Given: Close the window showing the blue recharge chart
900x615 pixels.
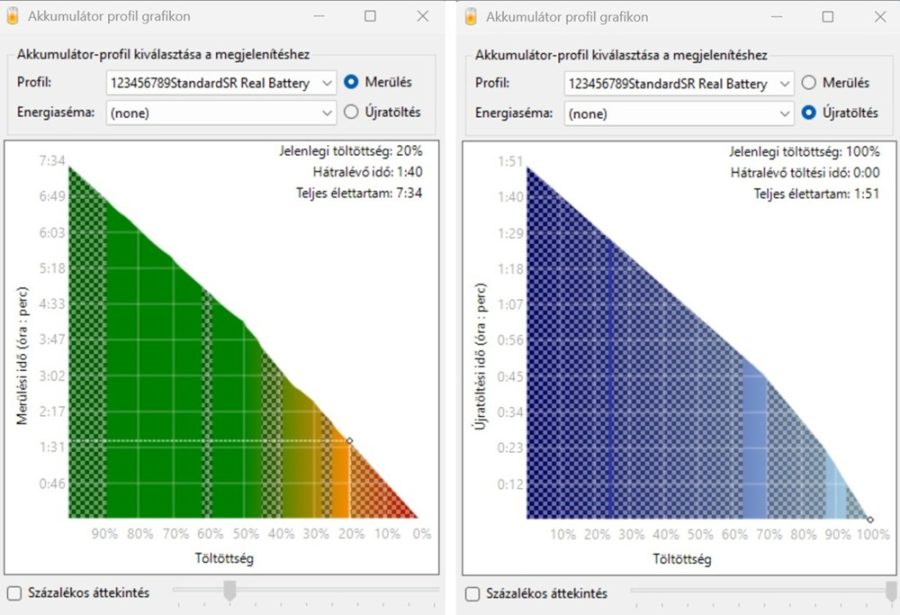Looking at the screenshot, I should 879,17.
